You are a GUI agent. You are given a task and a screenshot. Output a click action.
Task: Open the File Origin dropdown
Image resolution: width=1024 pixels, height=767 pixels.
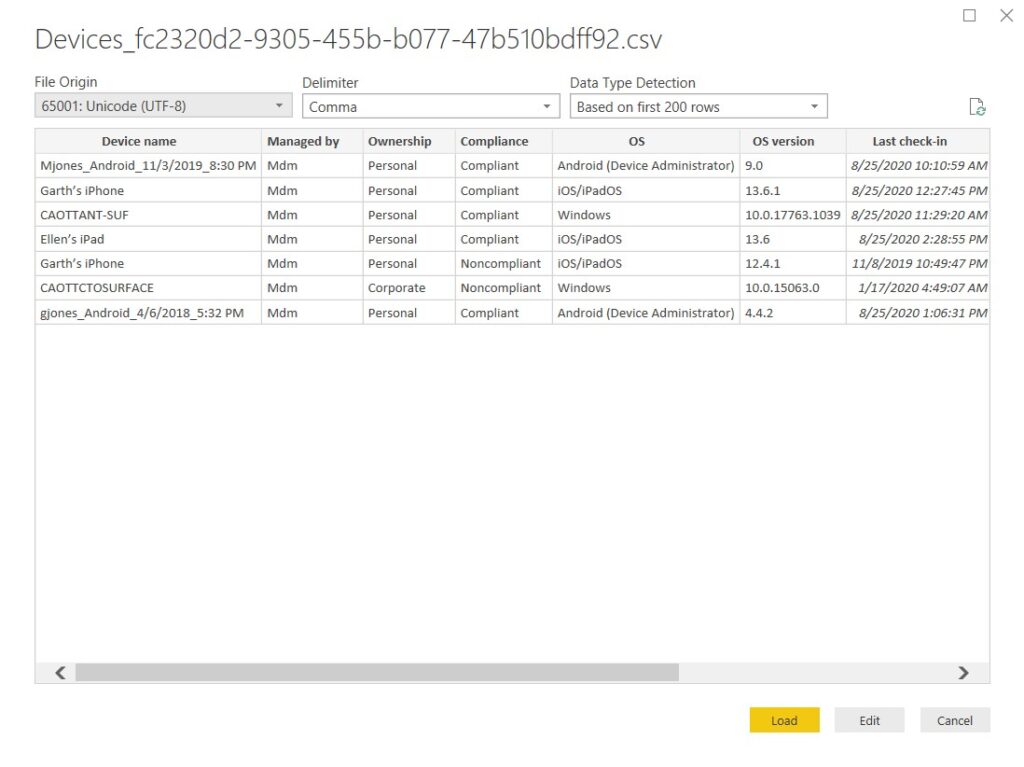pos(164,106)
